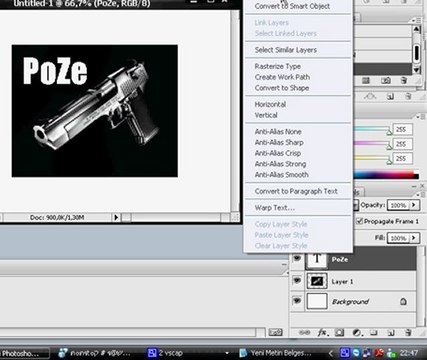Open the document status bar arrow menu
The width and height of the screenshot is (427, 360).
tap(116, 217)
